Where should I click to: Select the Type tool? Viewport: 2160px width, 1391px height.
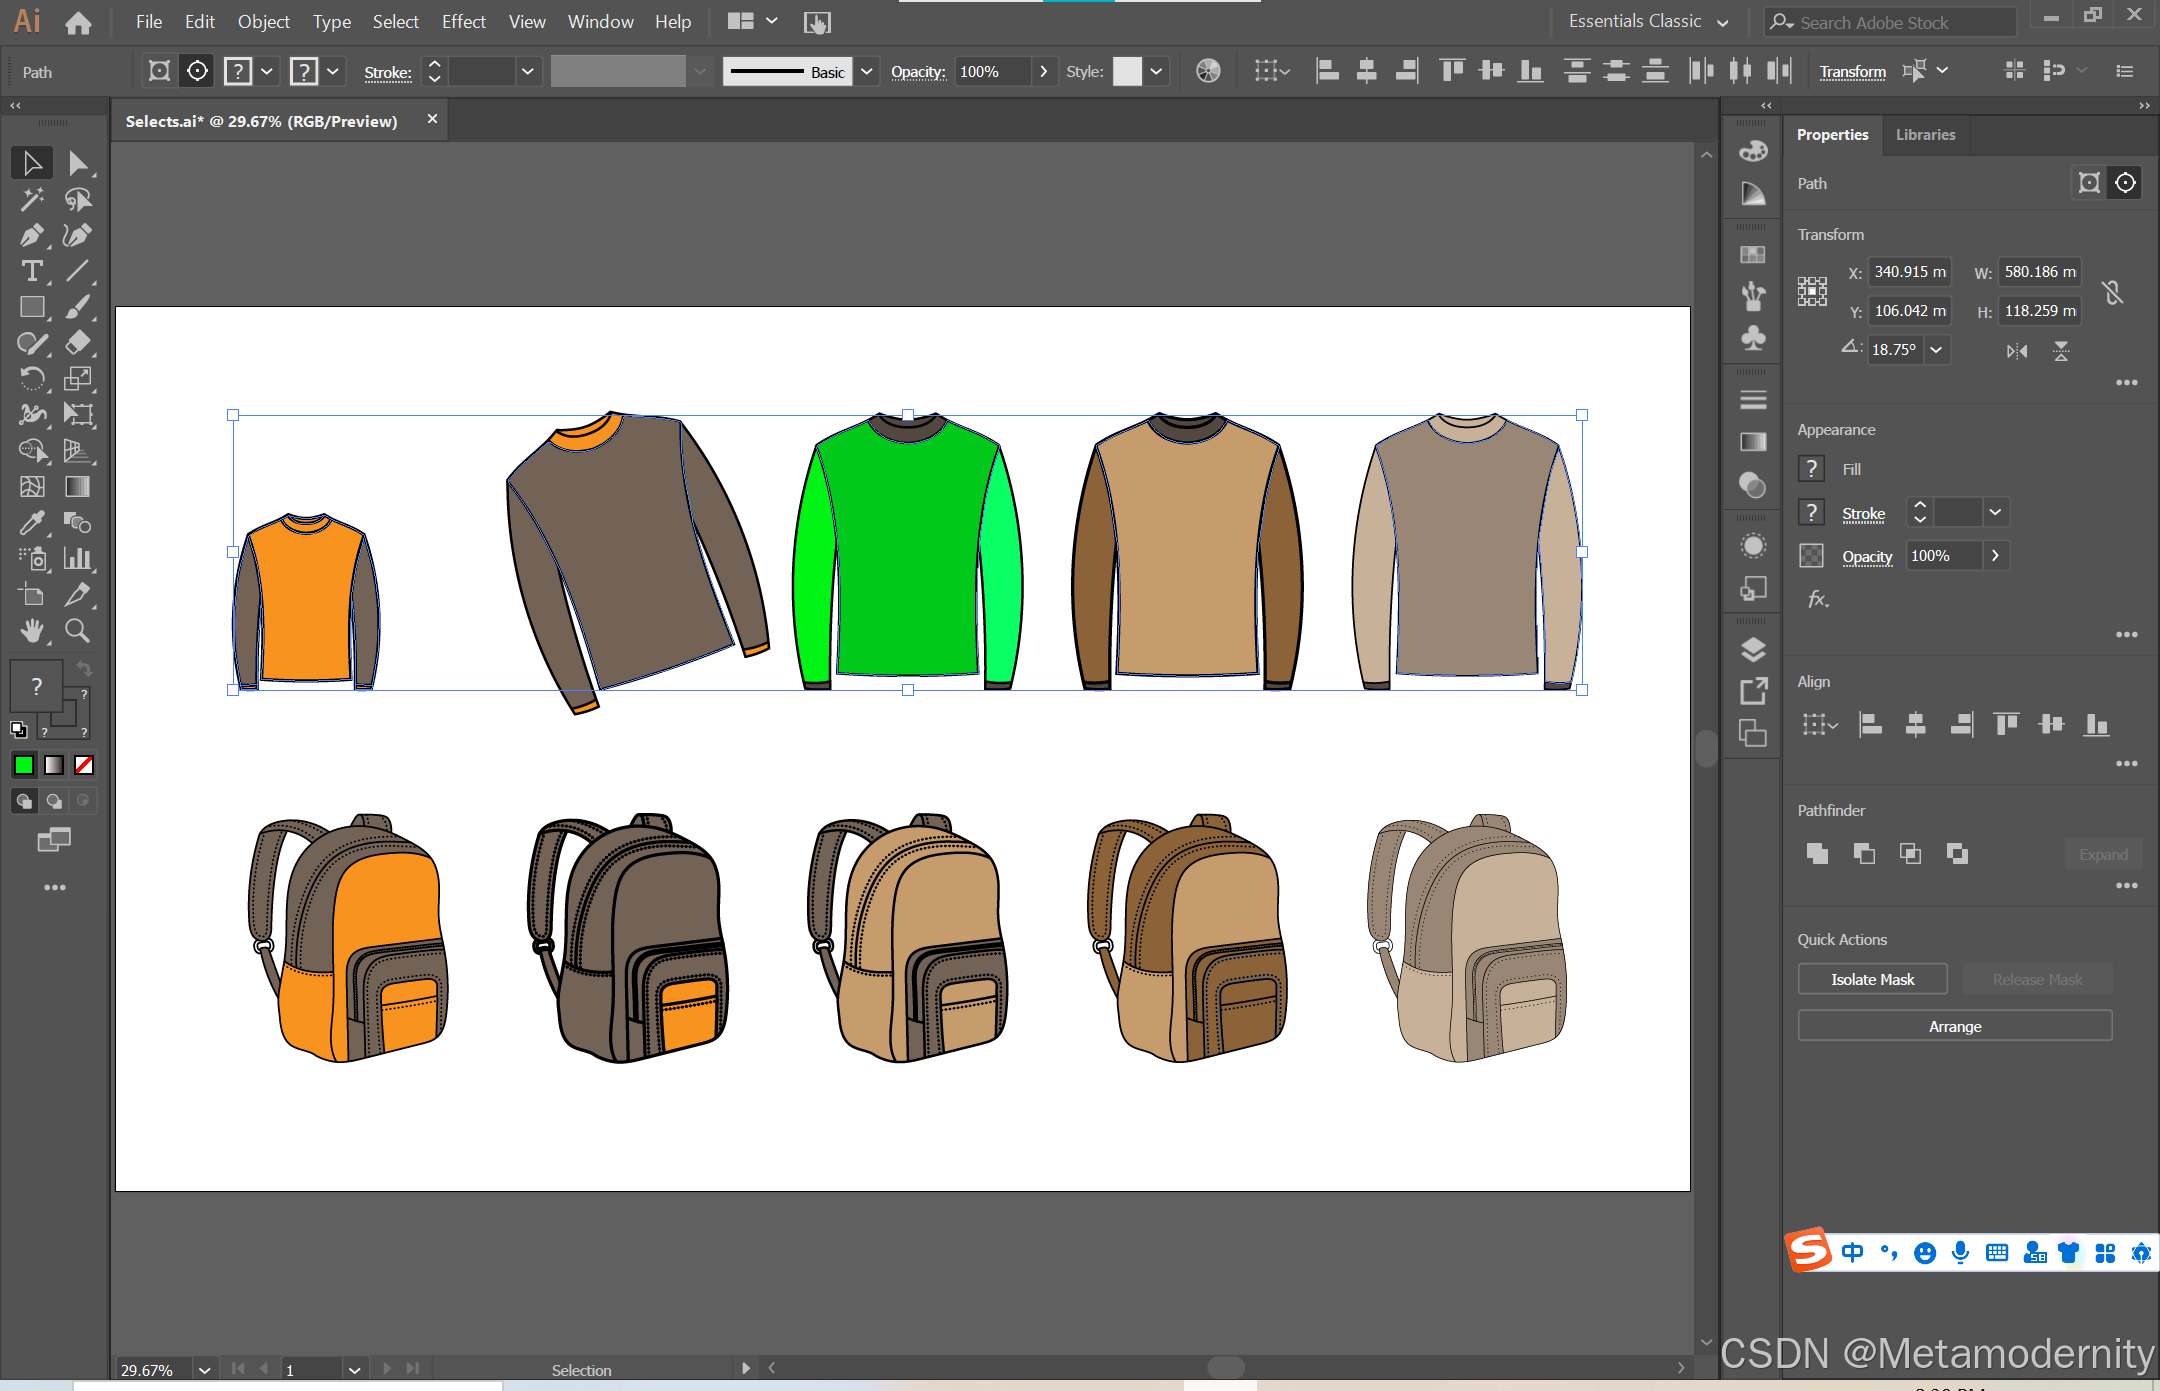[x=31, y=271]
